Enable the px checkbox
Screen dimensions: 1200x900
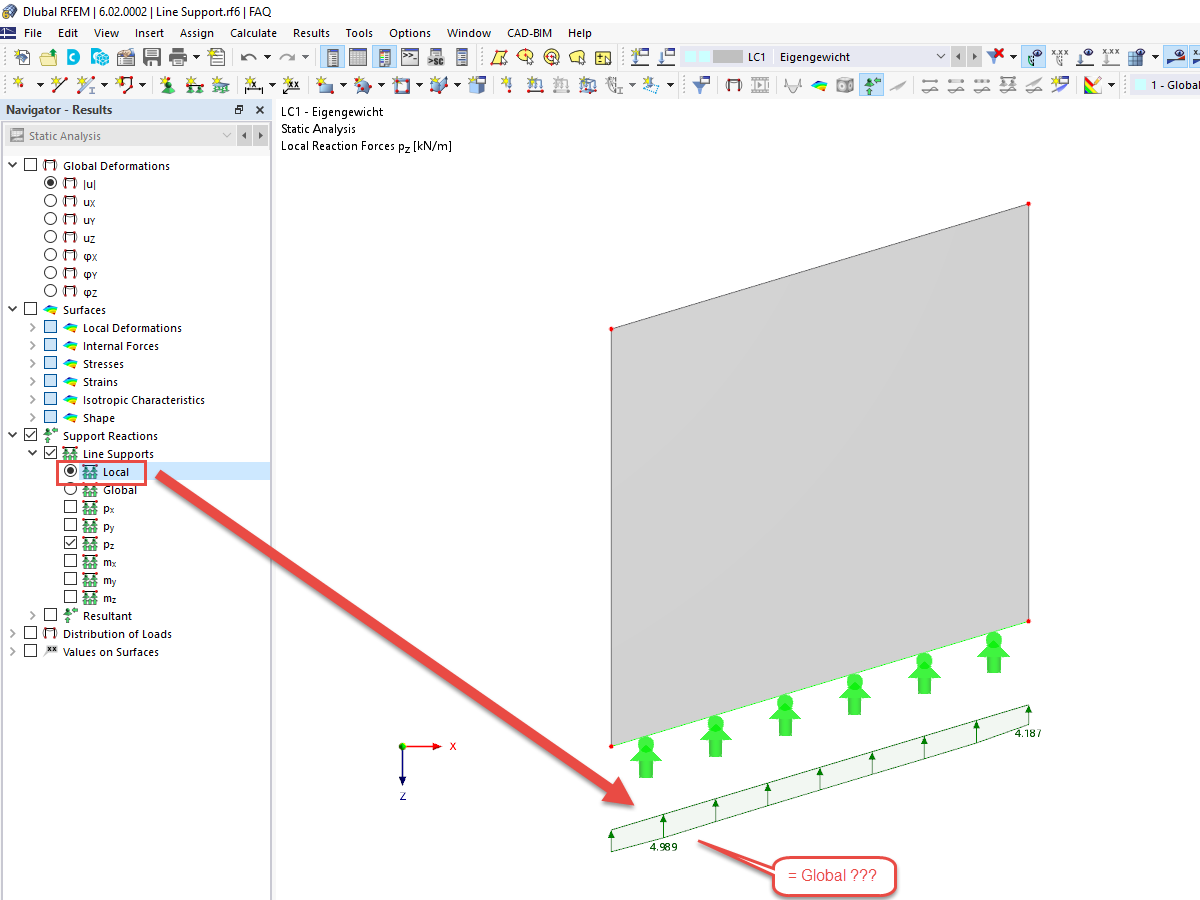(70, 507)
